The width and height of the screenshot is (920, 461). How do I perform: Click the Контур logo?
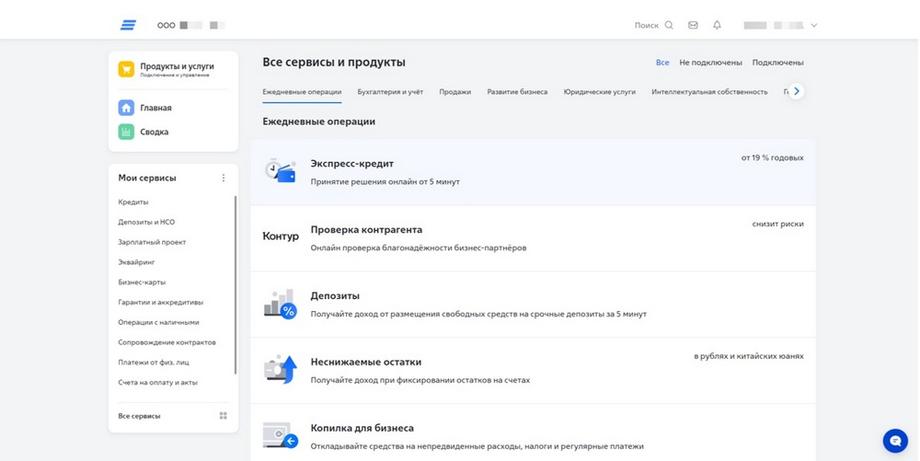click(x=280, y=236)
